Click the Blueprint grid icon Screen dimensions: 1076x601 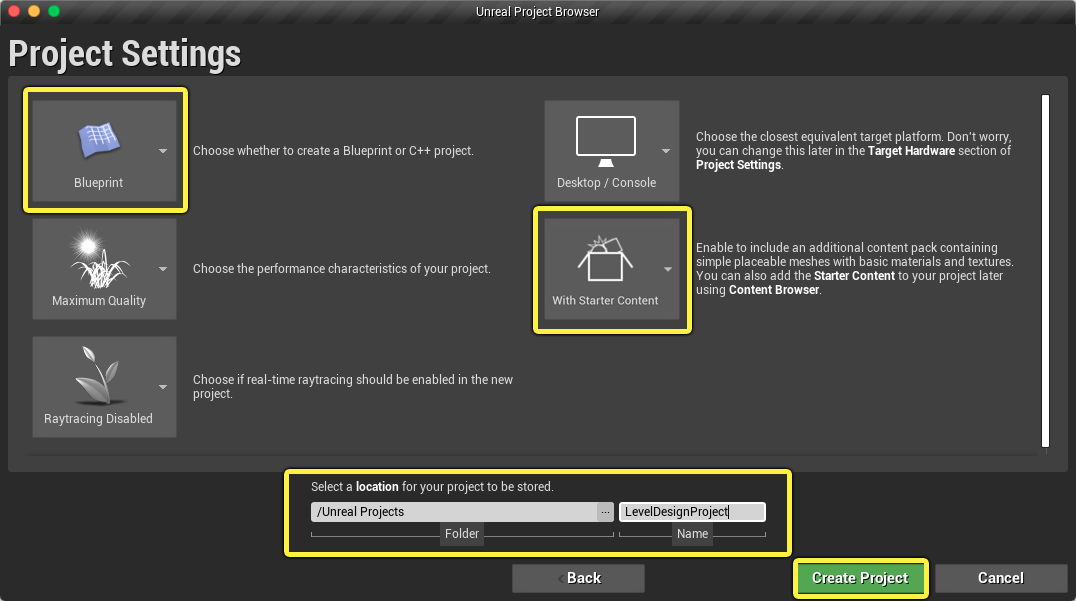(100, 140)
